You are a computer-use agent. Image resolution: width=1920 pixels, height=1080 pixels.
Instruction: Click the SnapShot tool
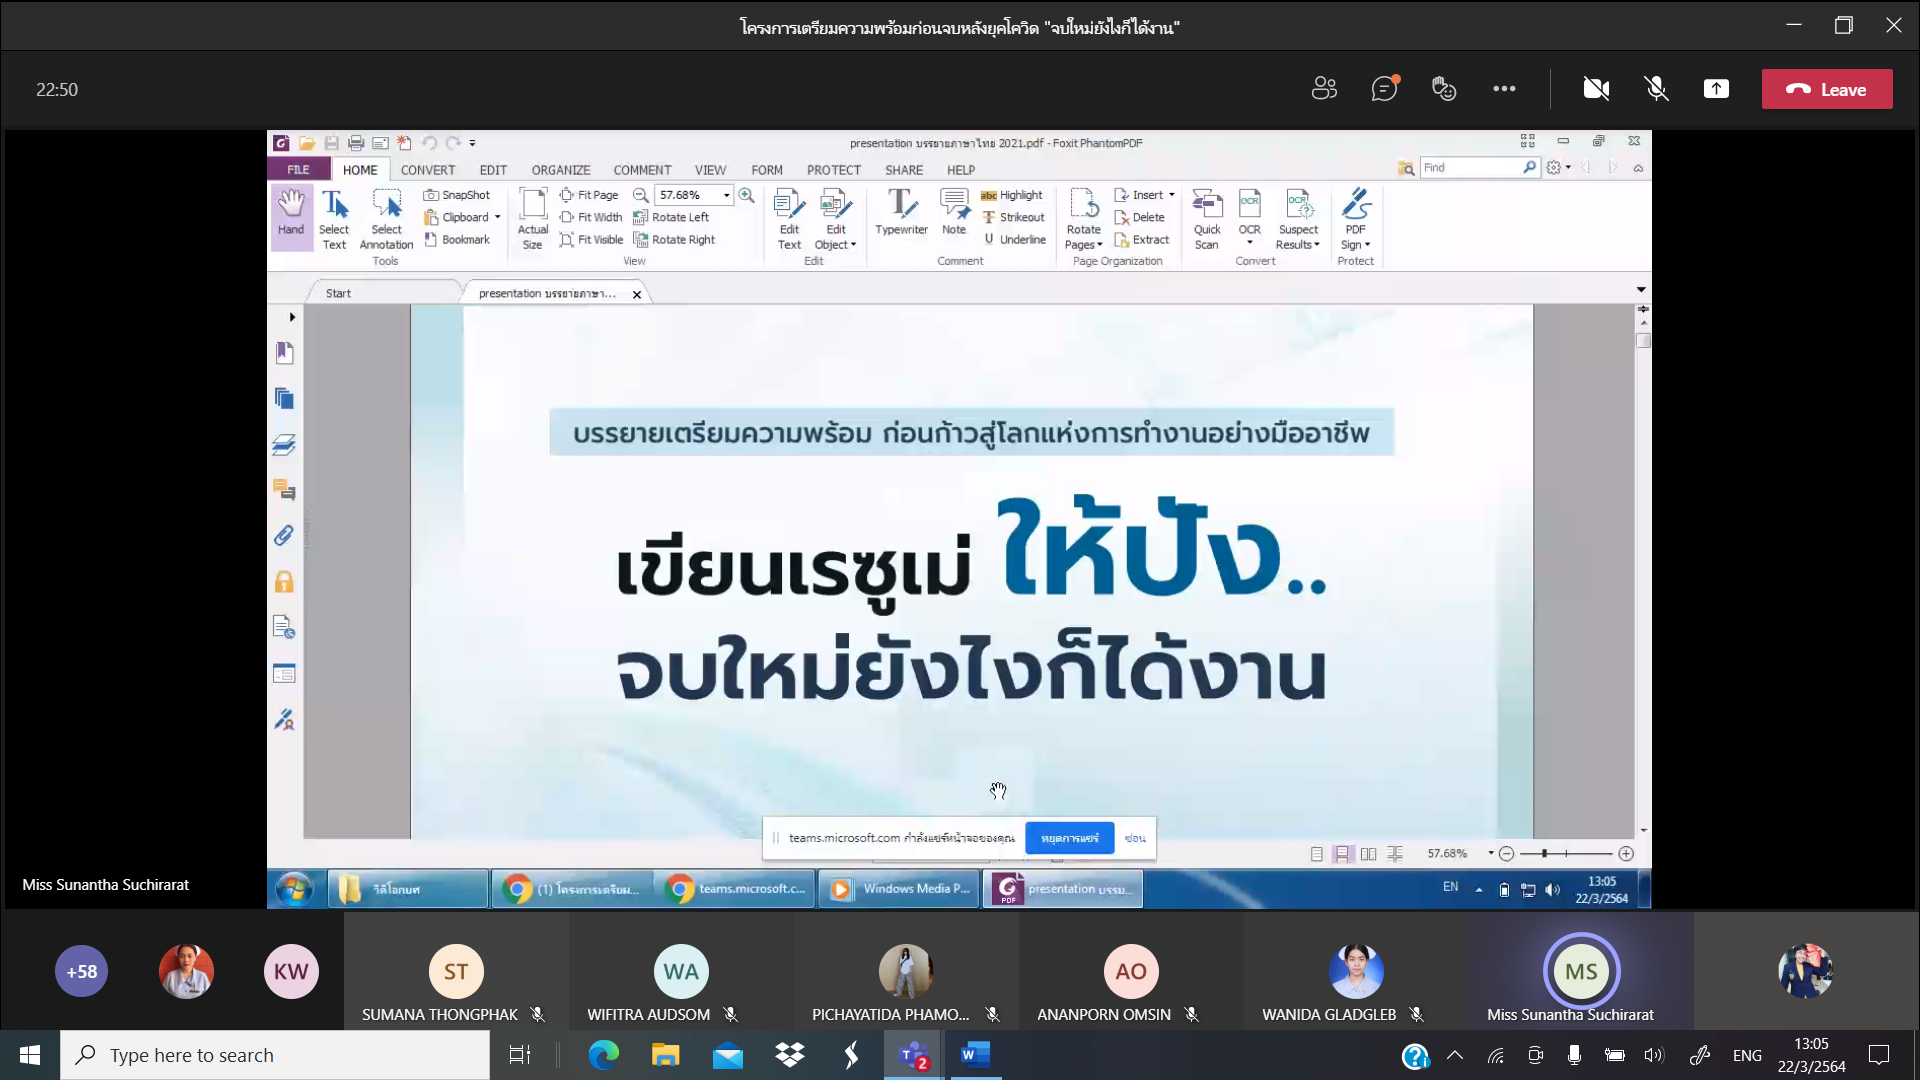(457, 195)
